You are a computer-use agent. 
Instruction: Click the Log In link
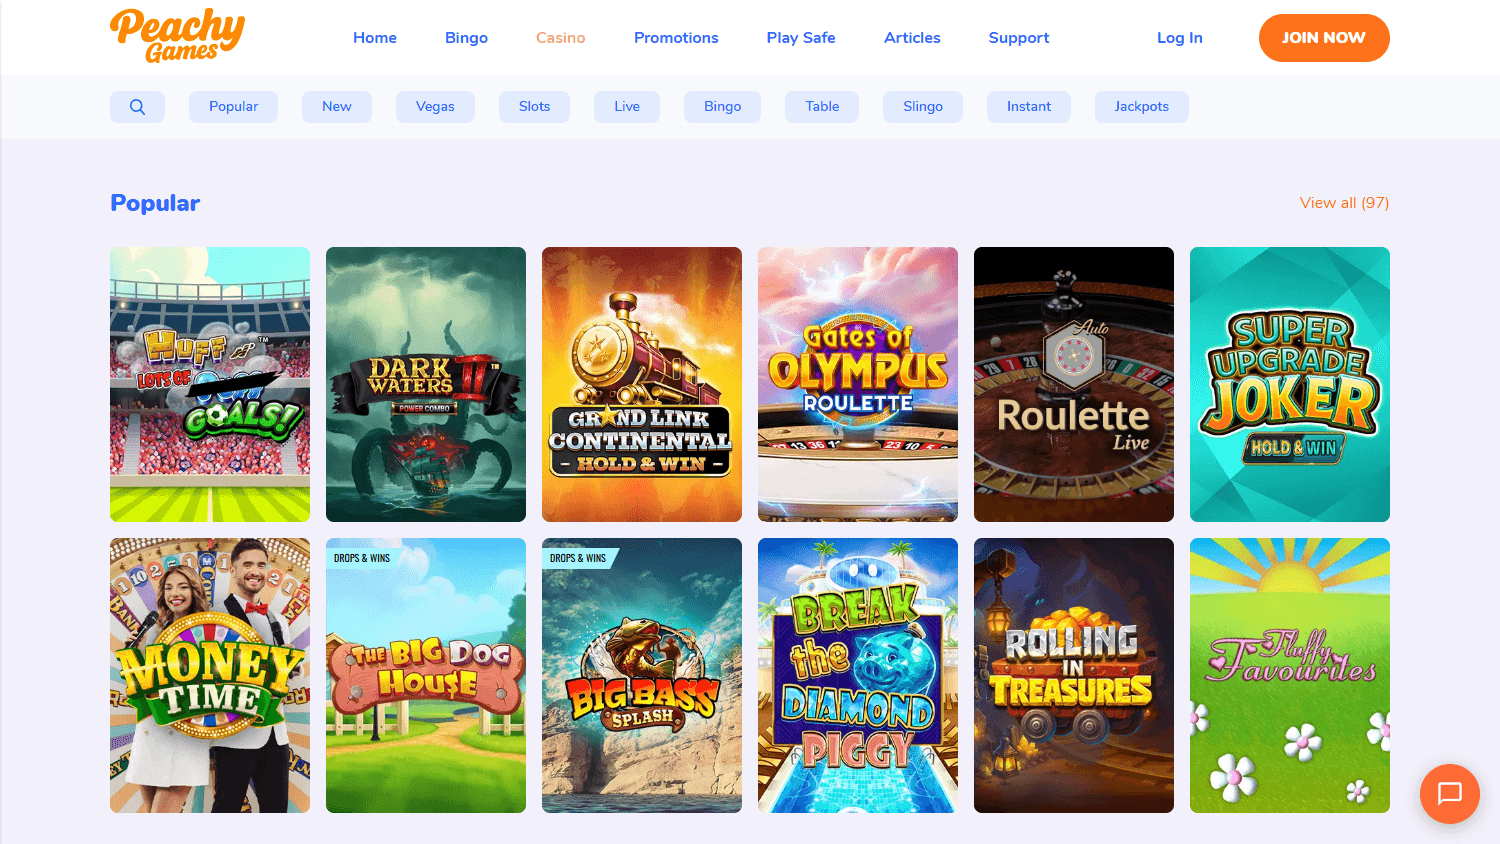point(1180,38)
